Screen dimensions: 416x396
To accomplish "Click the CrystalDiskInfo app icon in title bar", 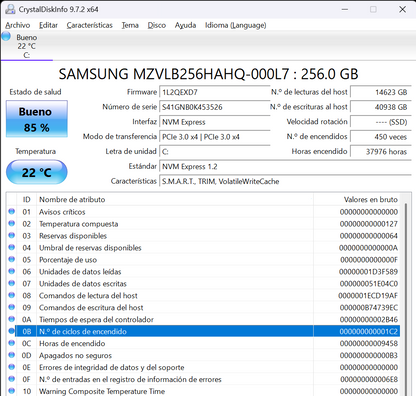I will 10,9.
